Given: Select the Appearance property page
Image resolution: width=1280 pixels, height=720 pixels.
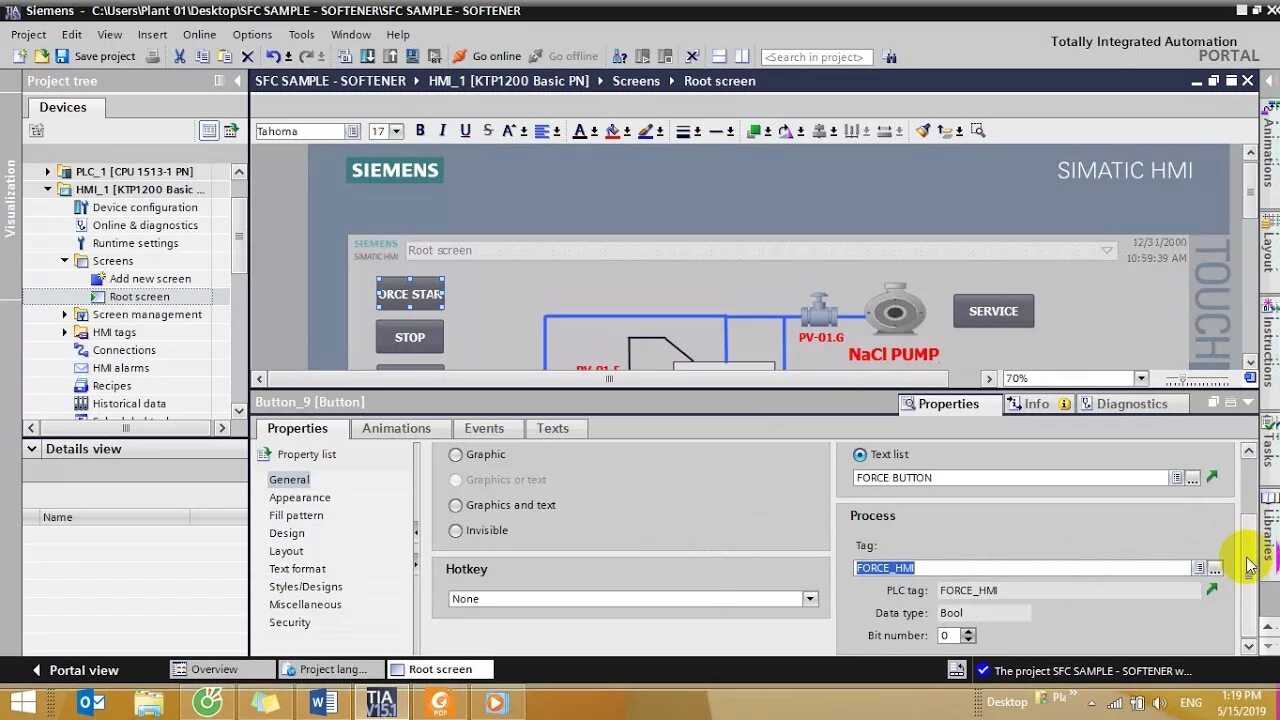Looking at the screenshot, I should (299, 497).
